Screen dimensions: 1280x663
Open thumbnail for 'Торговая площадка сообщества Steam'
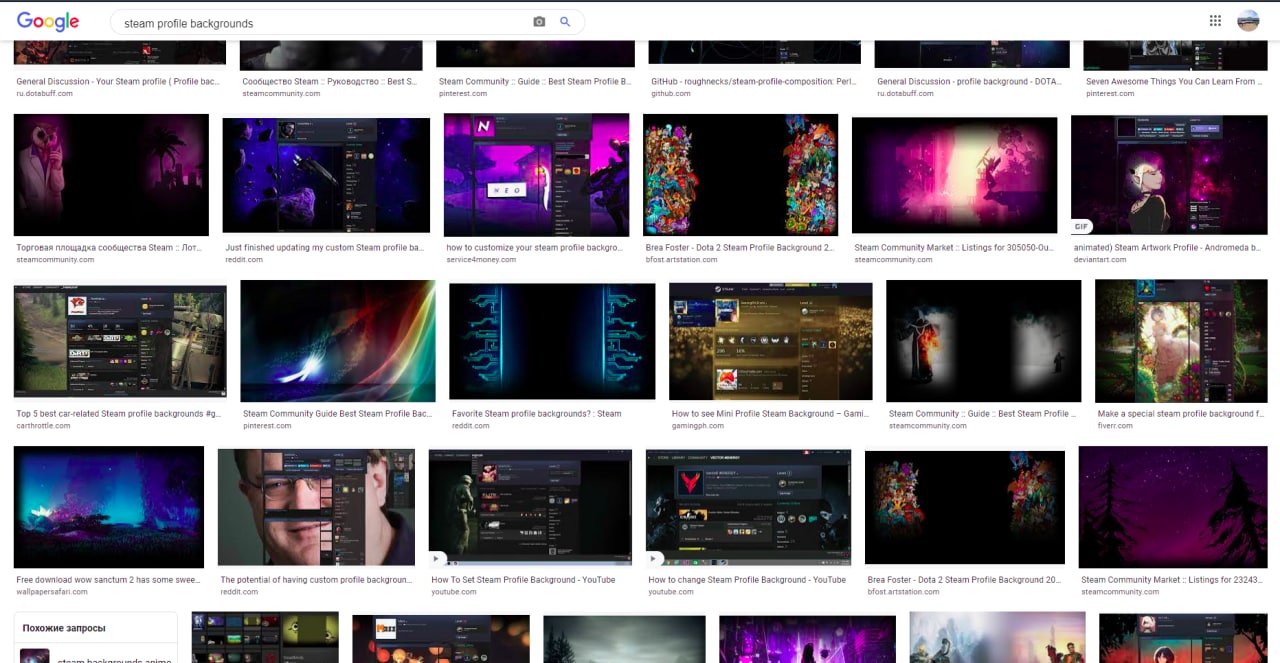click(x=111, y=175)
